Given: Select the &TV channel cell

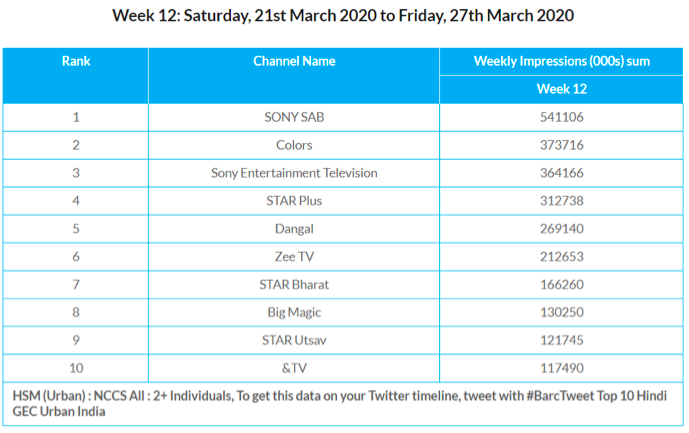Looking at the screenshot, I should coord(294,368).
